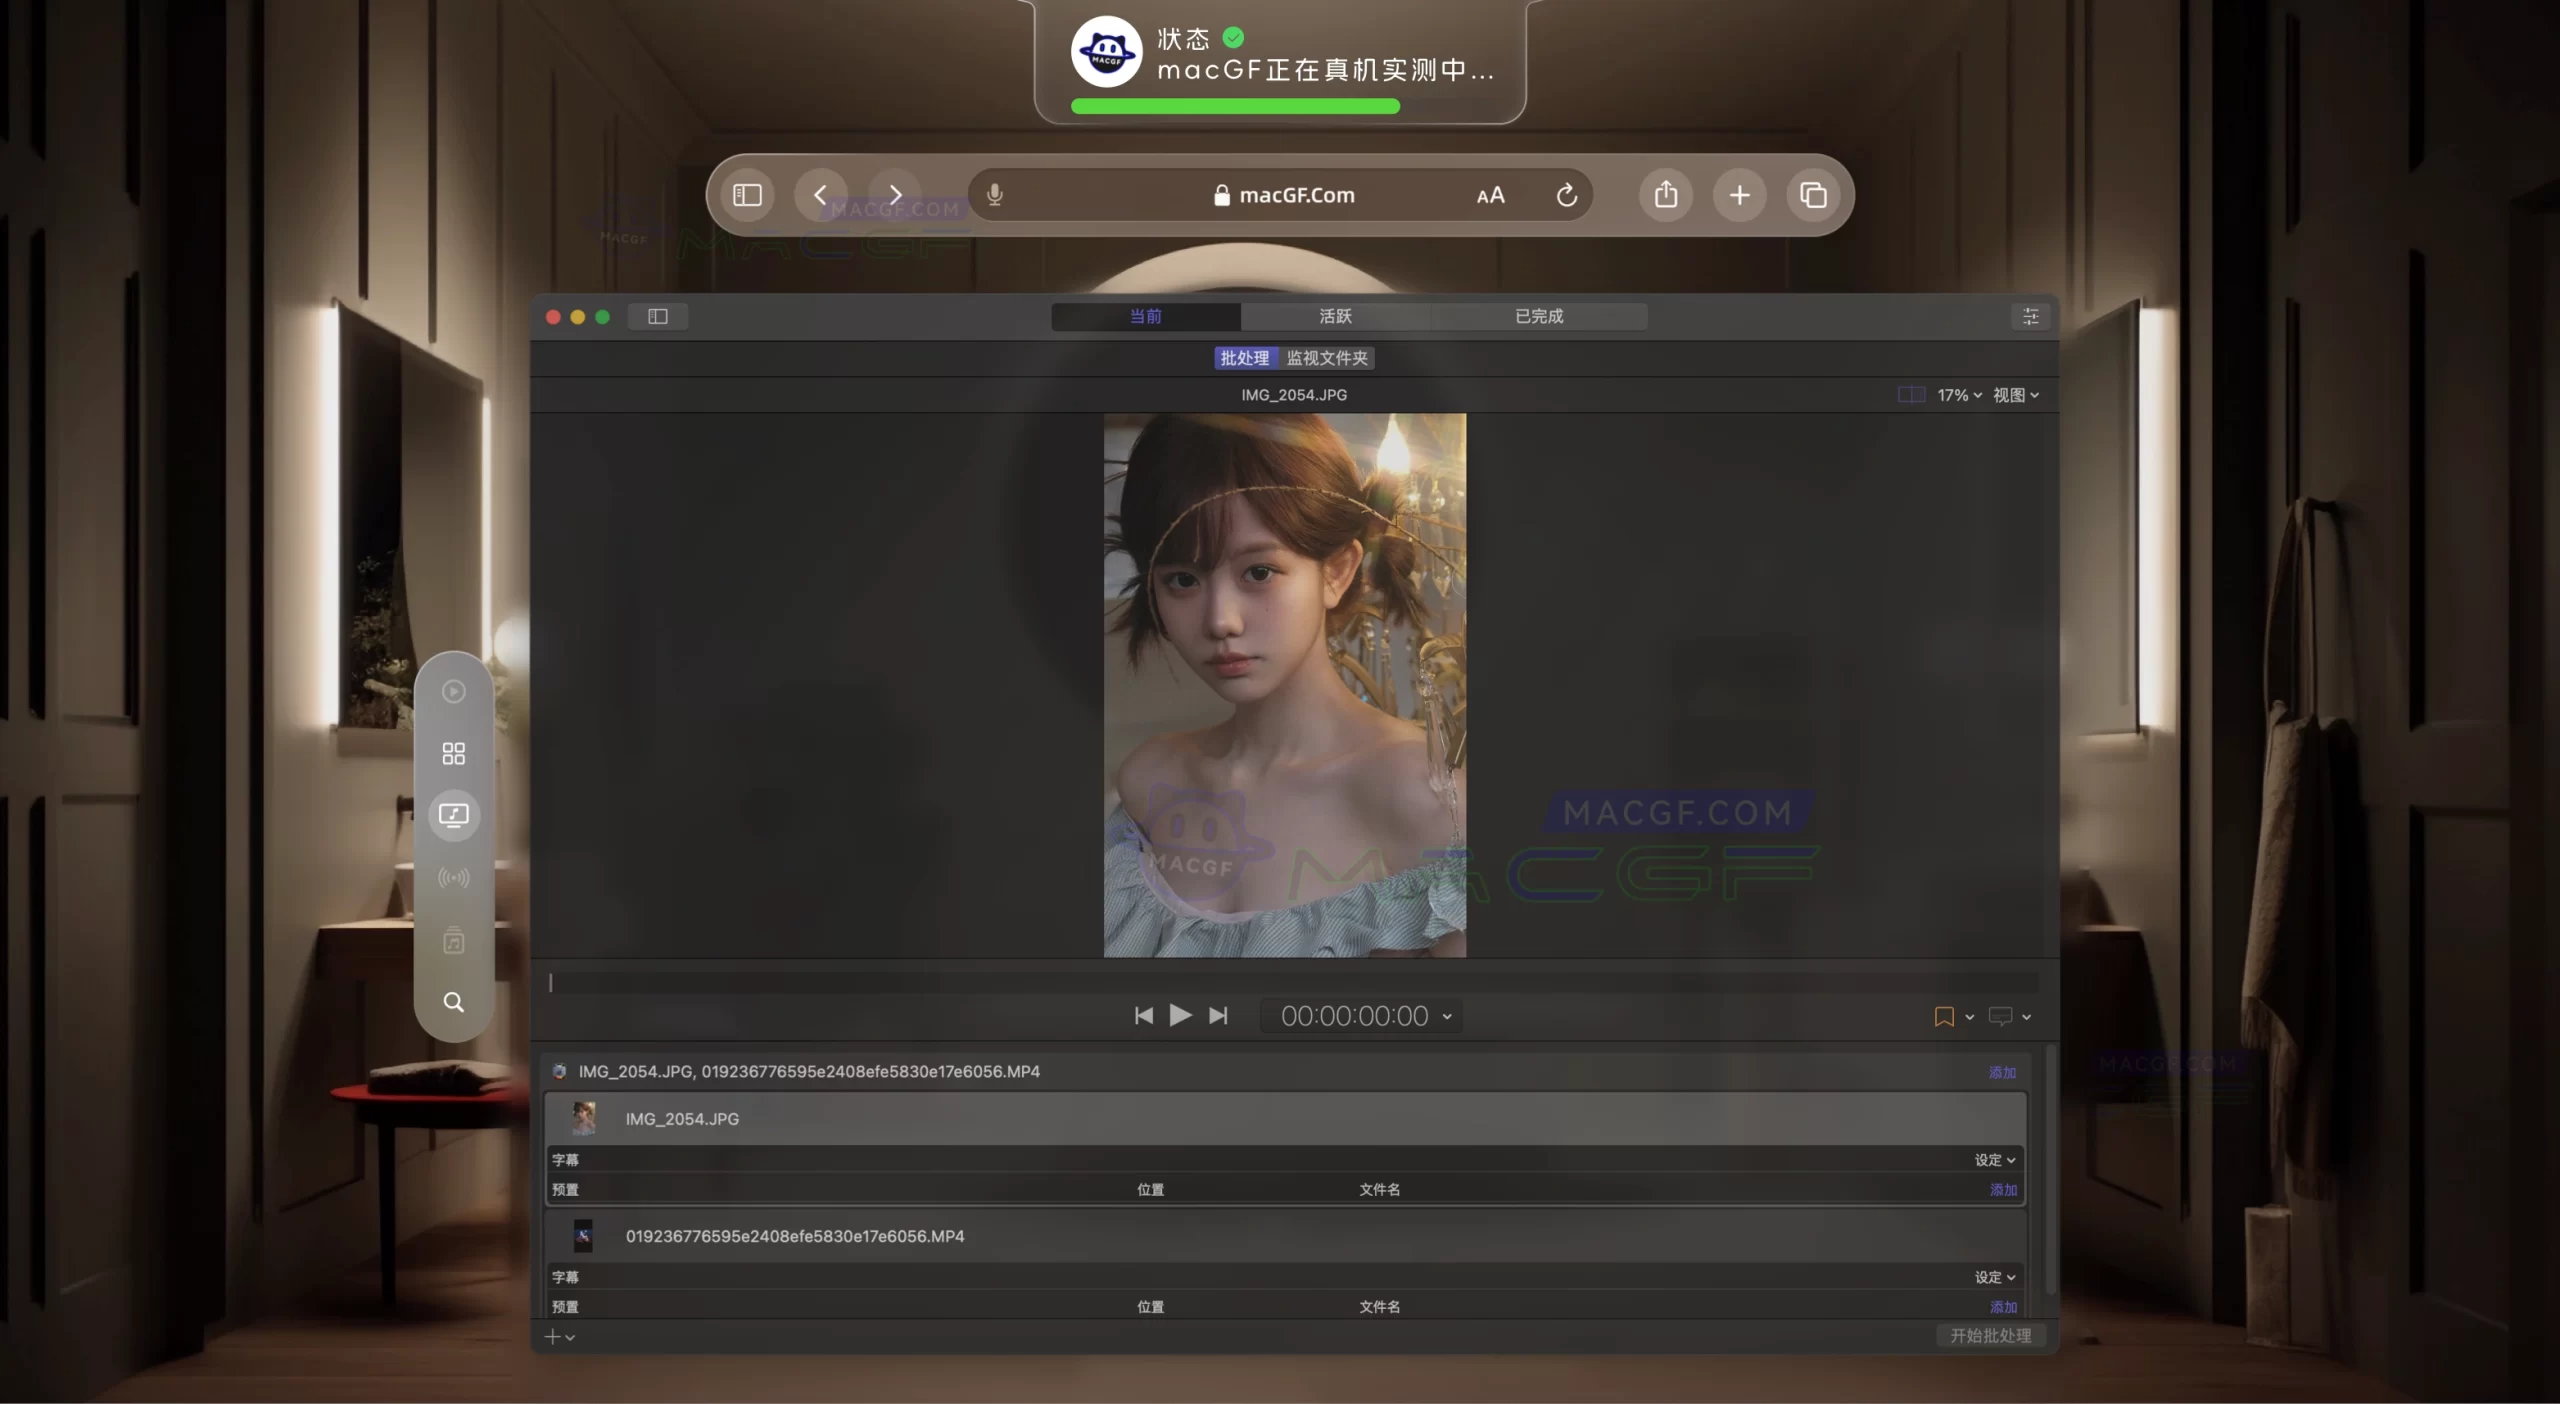
Task: Click the IMG_2054.JPG thumbnail in batch list
Action: point(586,1118)
